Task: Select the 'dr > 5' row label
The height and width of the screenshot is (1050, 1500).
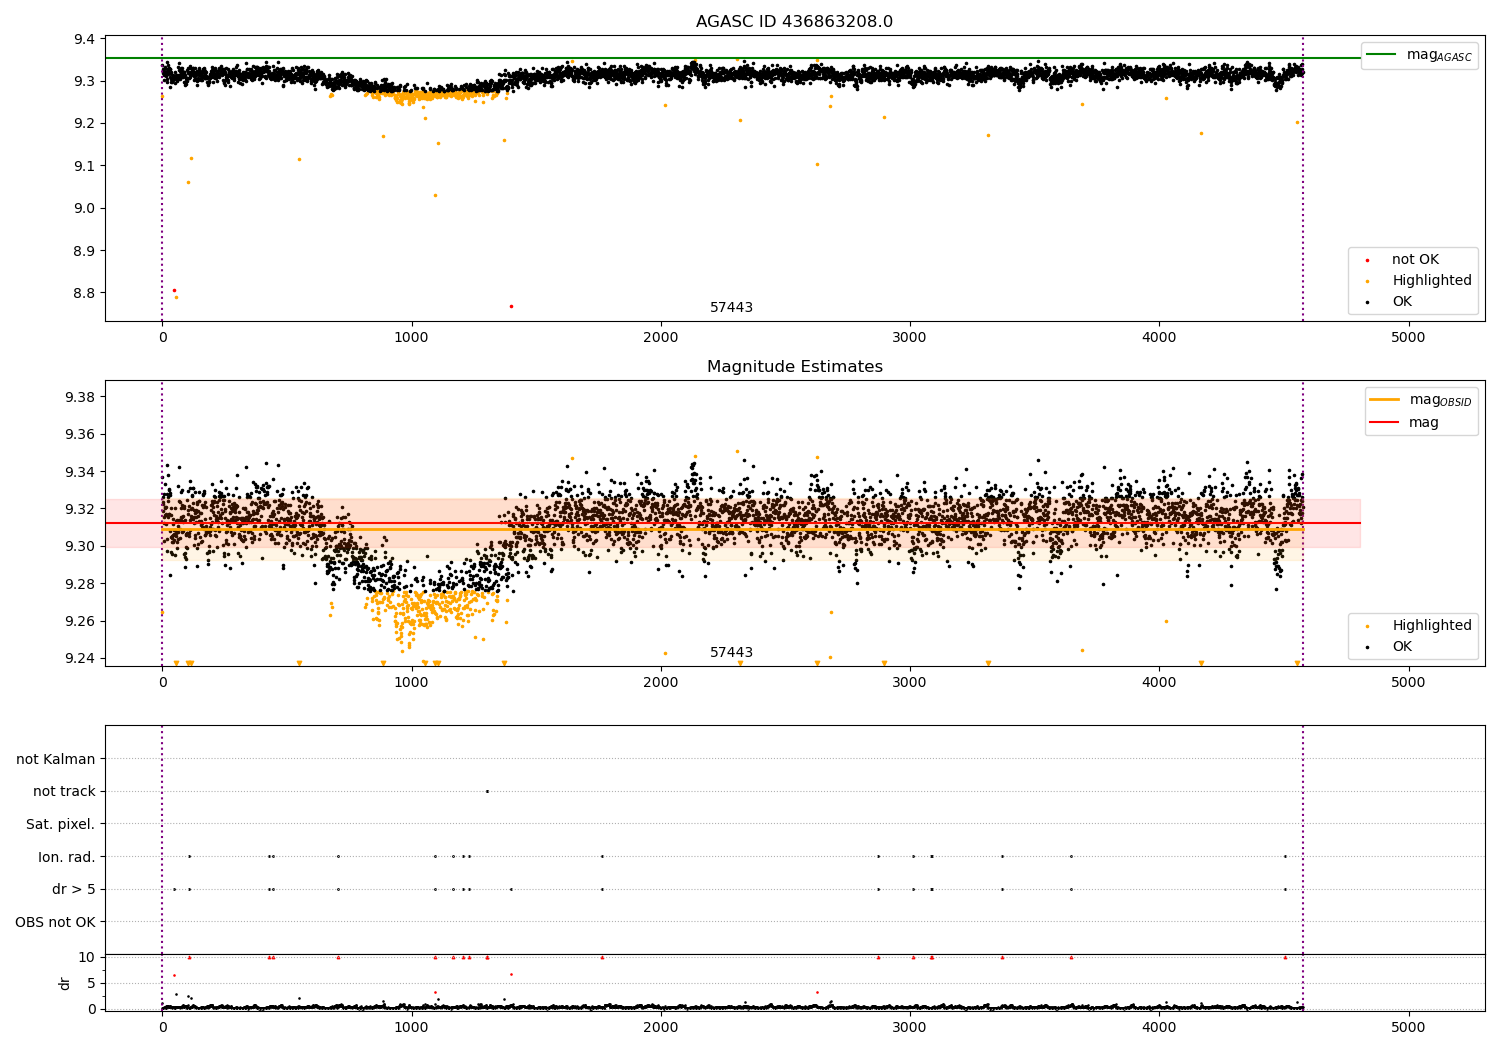Action: 74,889
